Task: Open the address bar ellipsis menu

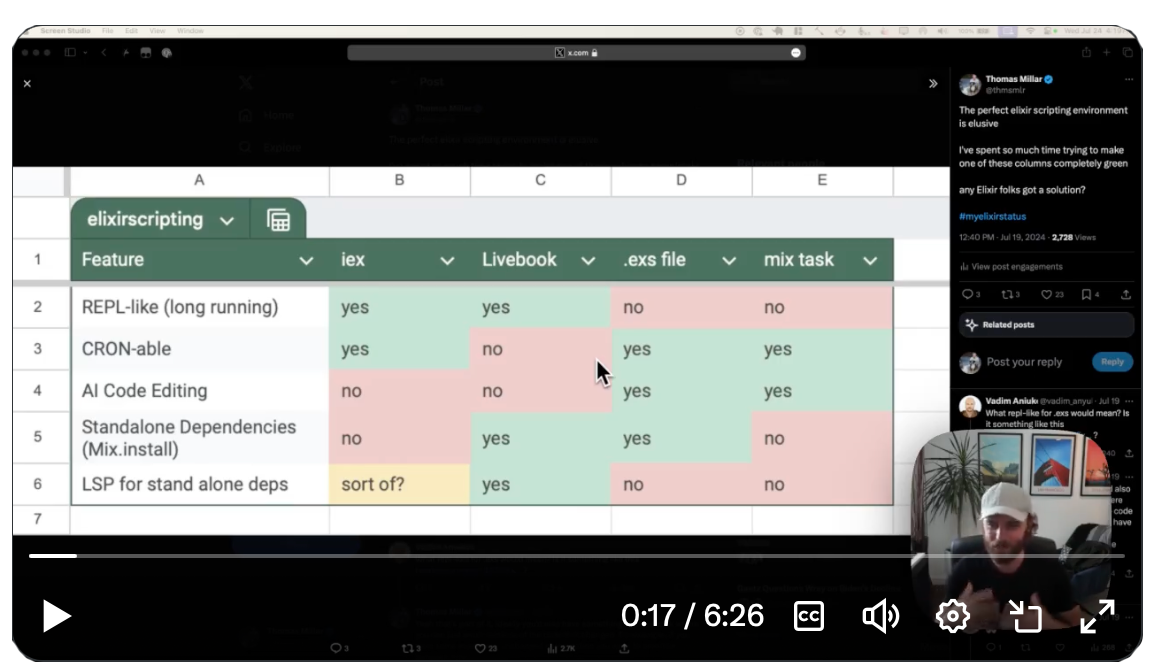Action: point(795,52)
